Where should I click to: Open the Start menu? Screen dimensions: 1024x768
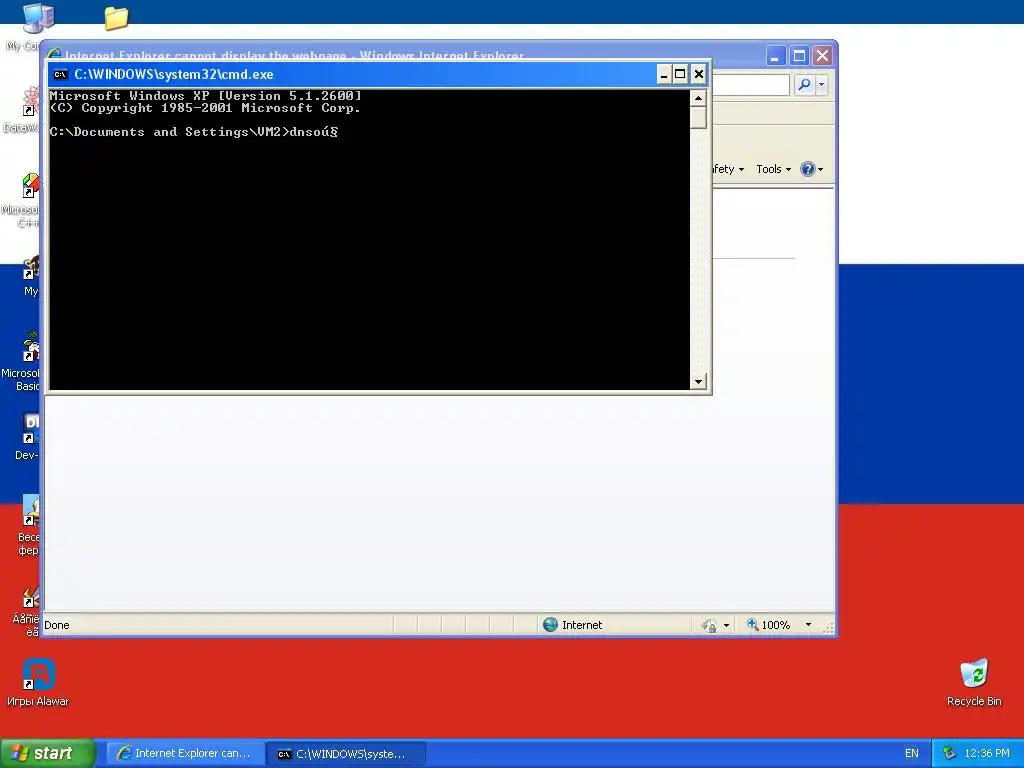pyautogui.click(x=48, y=753)
